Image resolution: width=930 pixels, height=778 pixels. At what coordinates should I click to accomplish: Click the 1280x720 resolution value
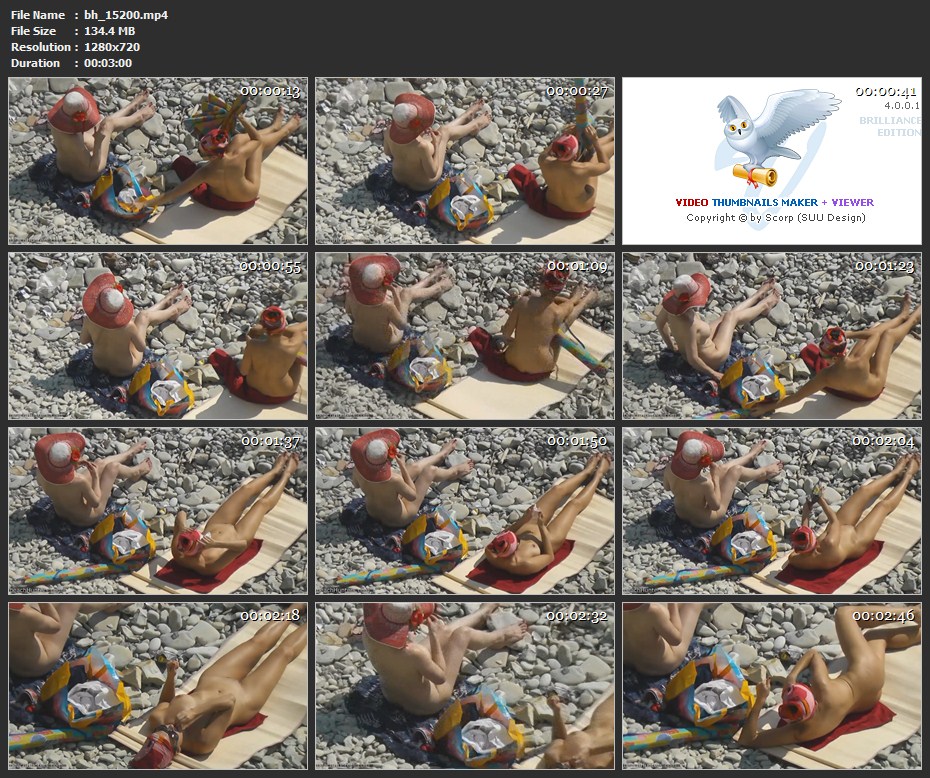(x=112, y=47)
